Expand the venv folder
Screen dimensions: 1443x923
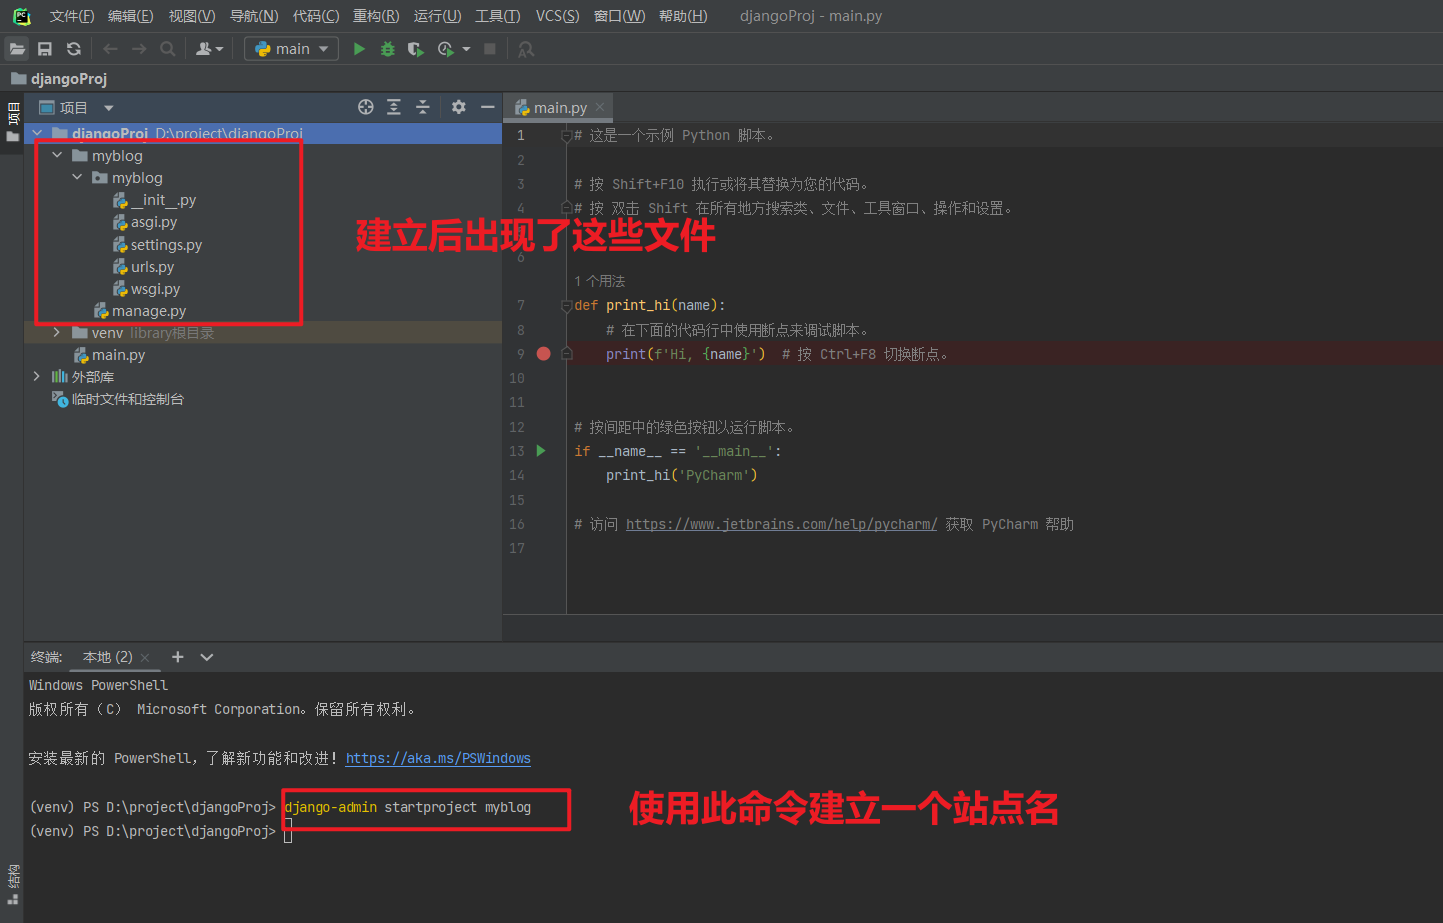click(57, 332)
